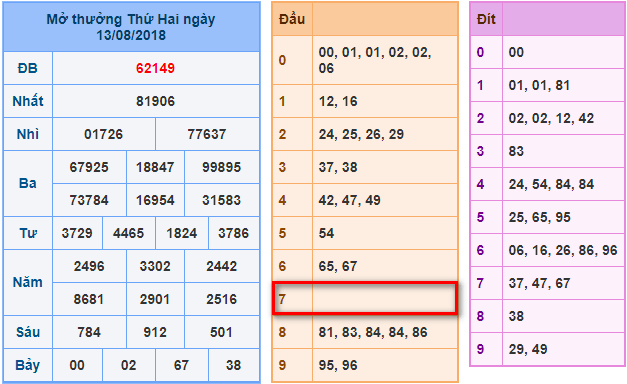Click Đầu row 1 values 12, 16
The height and width of the screenshot is (384, 627).
tap(338, 101)
